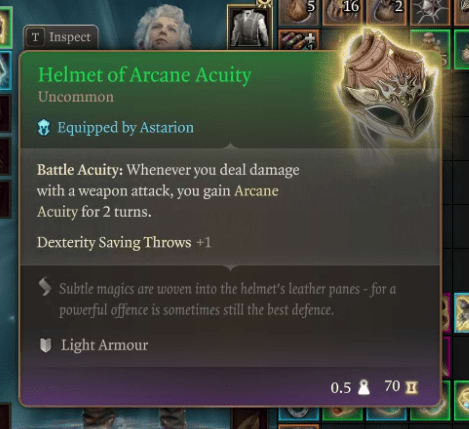This screenshot has height=429, width=469.
Task: Click the helmet icon beside Equipped by Astarion
Action: (44, 128)
